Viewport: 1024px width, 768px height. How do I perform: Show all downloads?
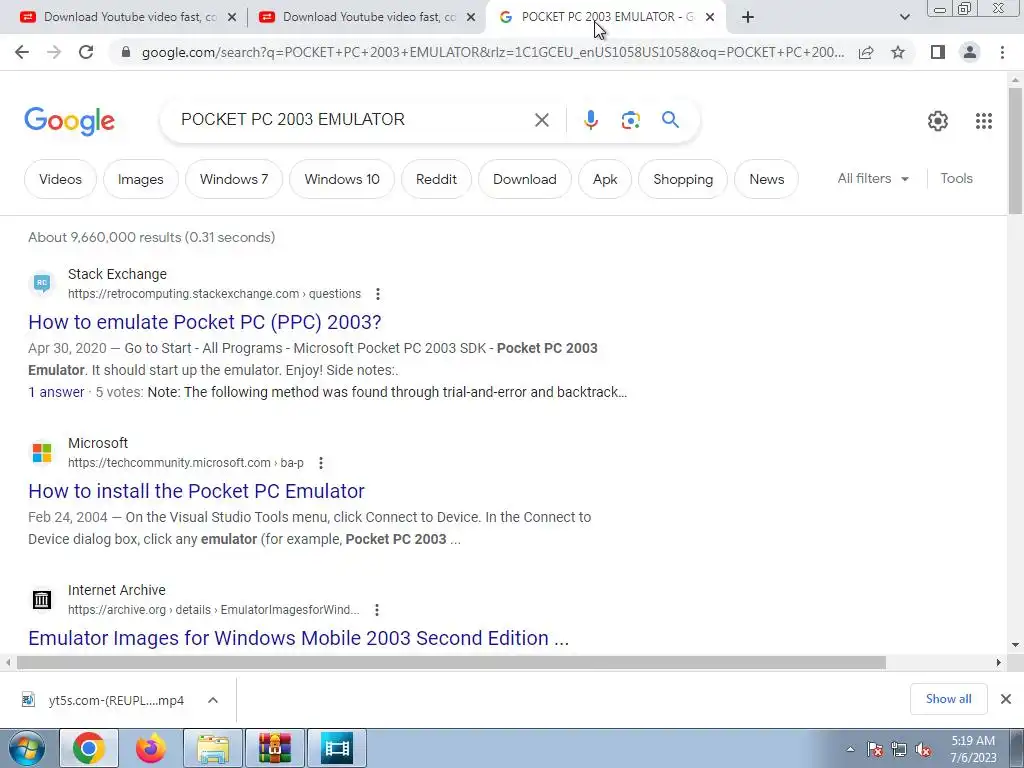click(948, 699)
